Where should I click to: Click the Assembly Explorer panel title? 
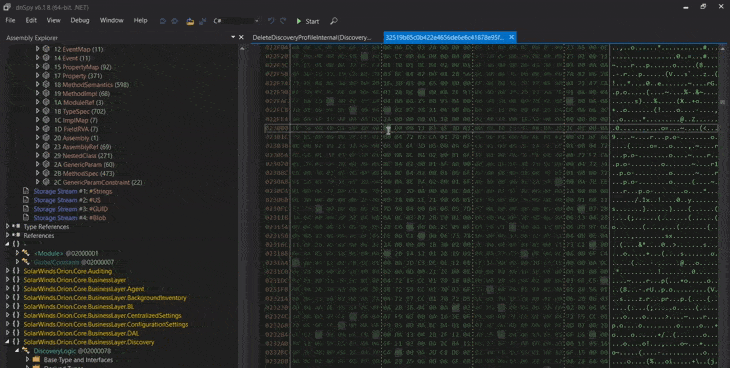(x=32, y=38)
